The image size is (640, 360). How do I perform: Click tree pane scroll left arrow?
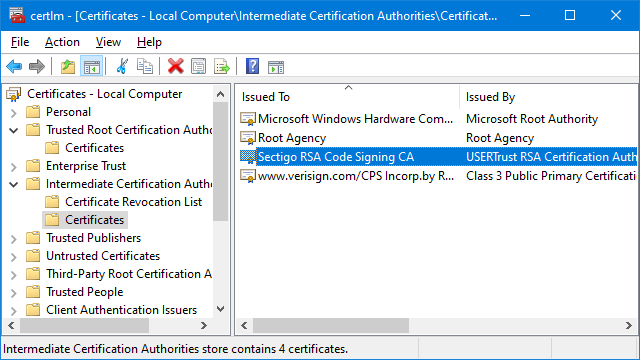coord(11,325)
